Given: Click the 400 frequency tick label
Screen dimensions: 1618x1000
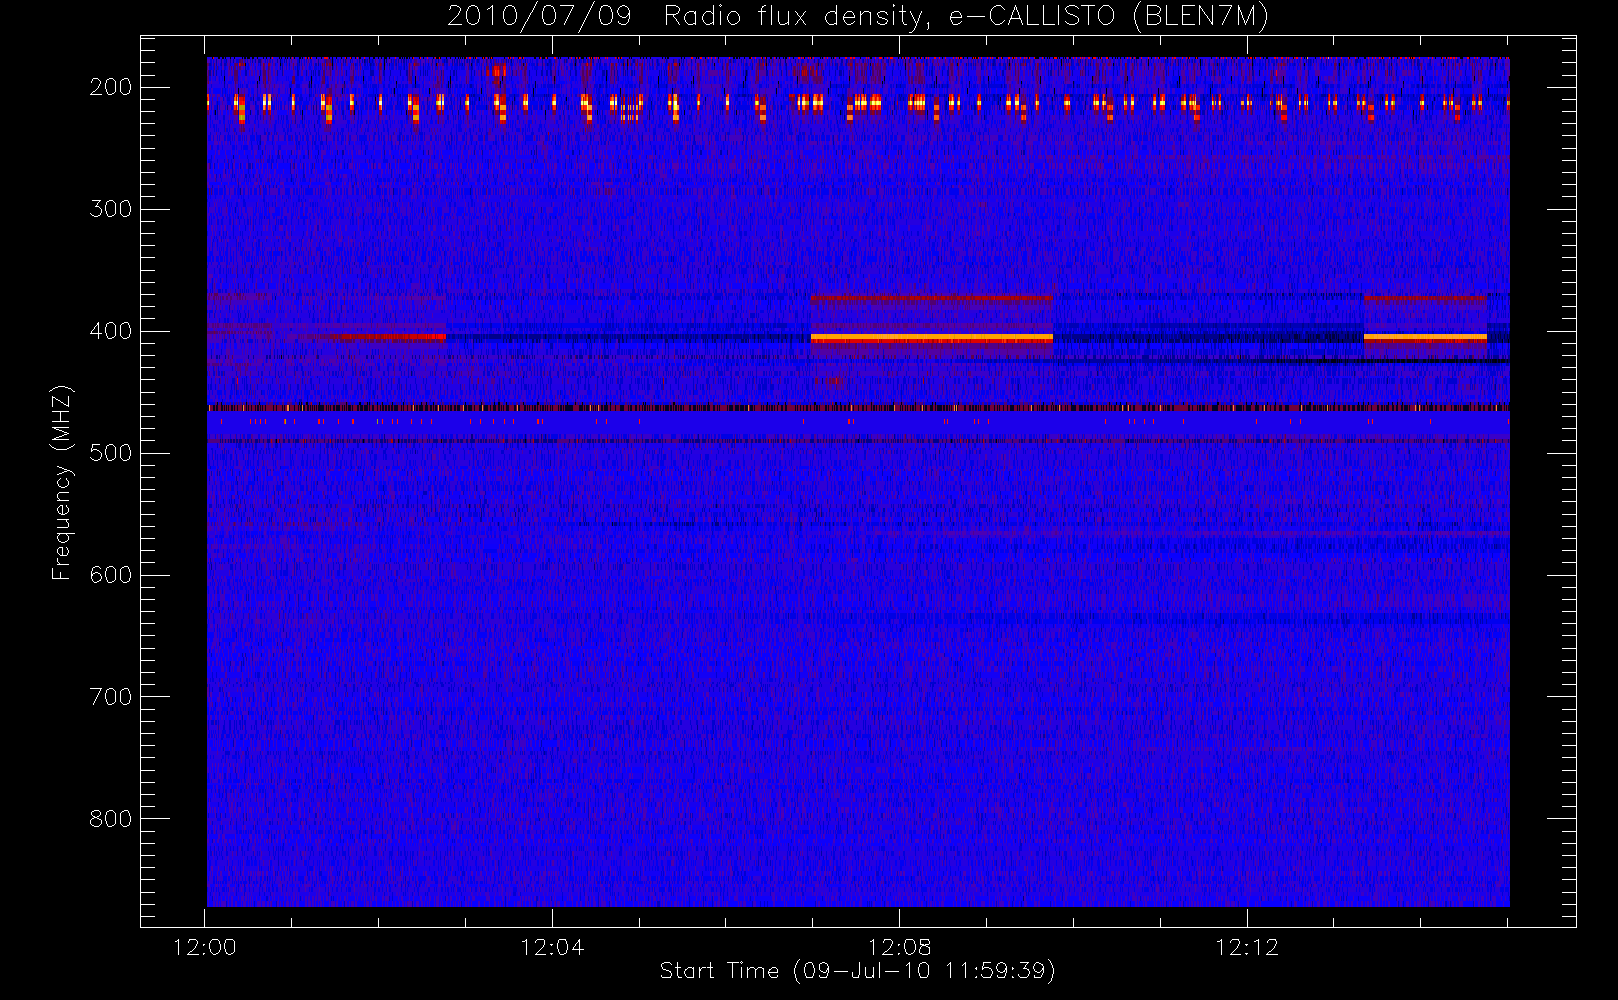Looking at the screenshot, I should [110, 331].
